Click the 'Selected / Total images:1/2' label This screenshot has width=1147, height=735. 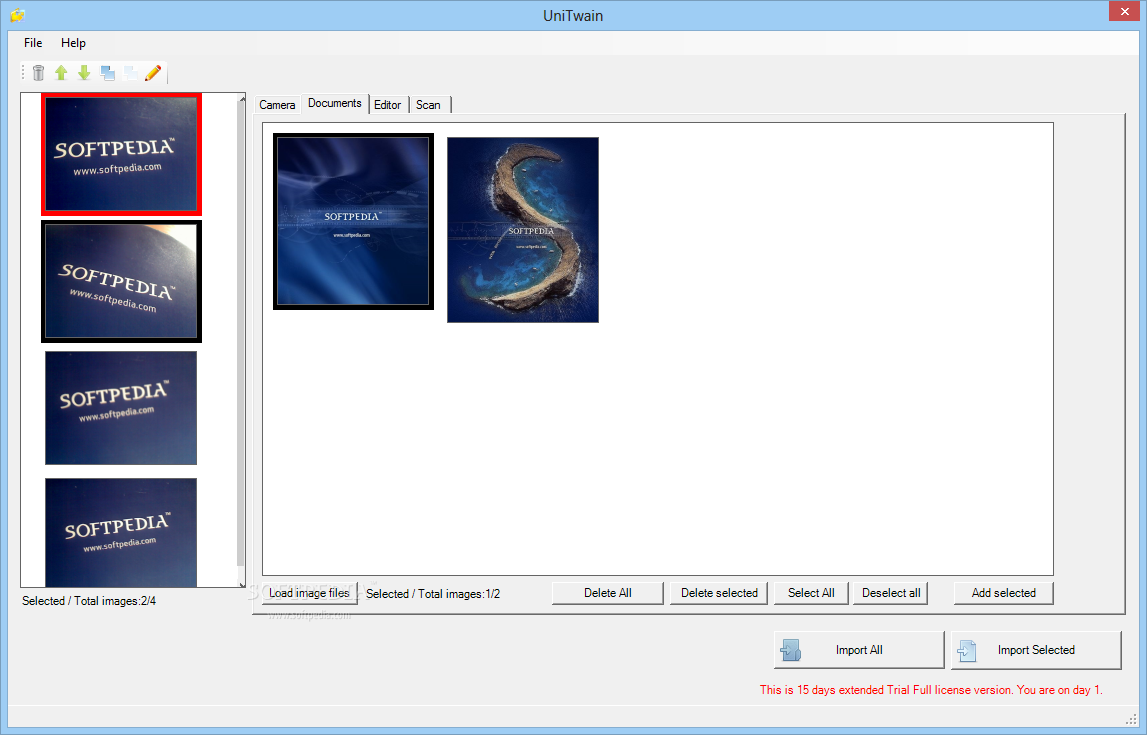tap(433, 594)
